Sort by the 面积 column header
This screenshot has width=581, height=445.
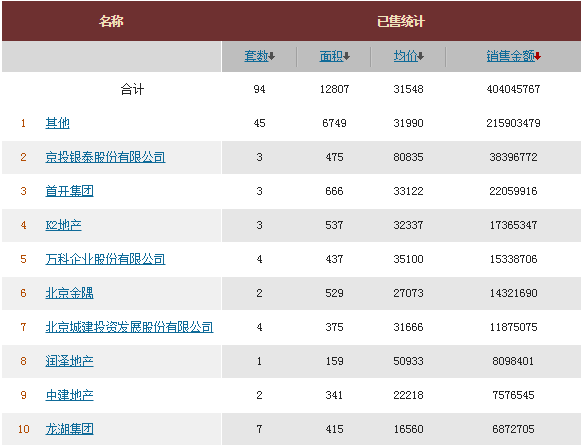pyautogui.click(x=331, y=56)
